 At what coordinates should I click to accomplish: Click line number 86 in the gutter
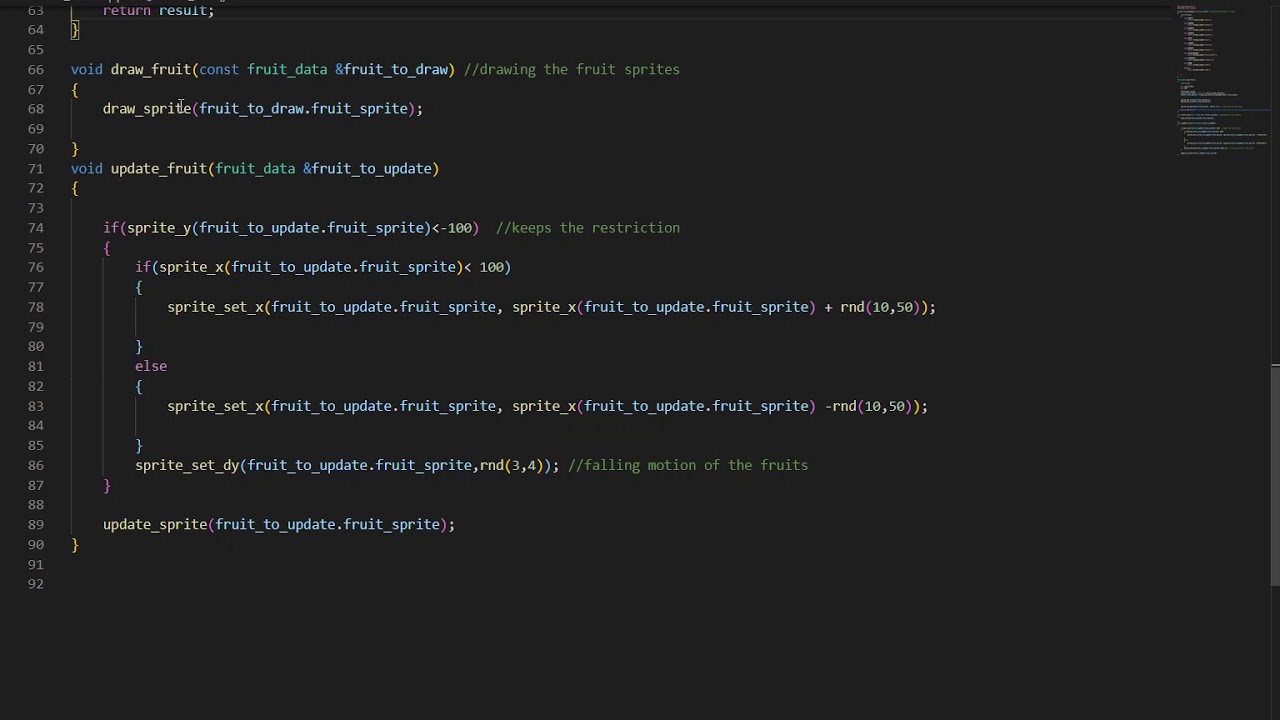(35, 465)
